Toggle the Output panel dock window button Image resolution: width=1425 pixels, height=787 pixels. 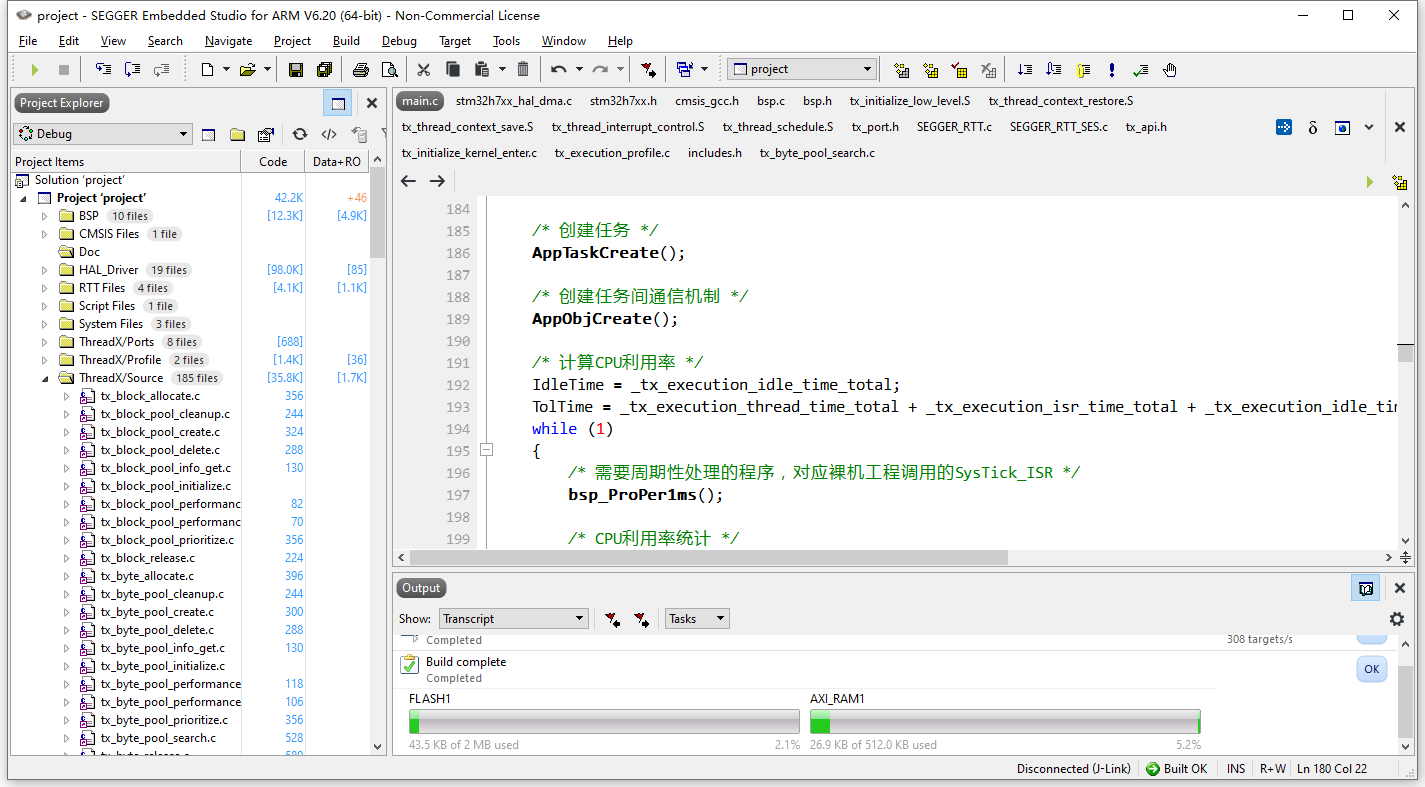[x=1366, y=588]
